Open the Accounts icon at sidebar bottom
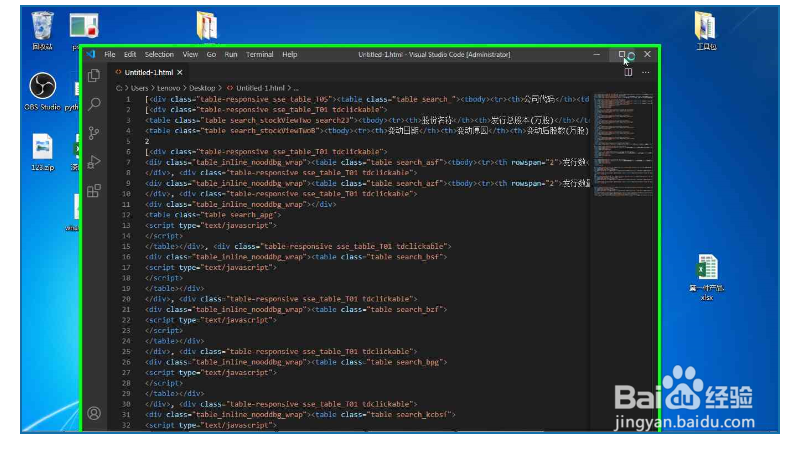800x450 pixels. (94, 413)
